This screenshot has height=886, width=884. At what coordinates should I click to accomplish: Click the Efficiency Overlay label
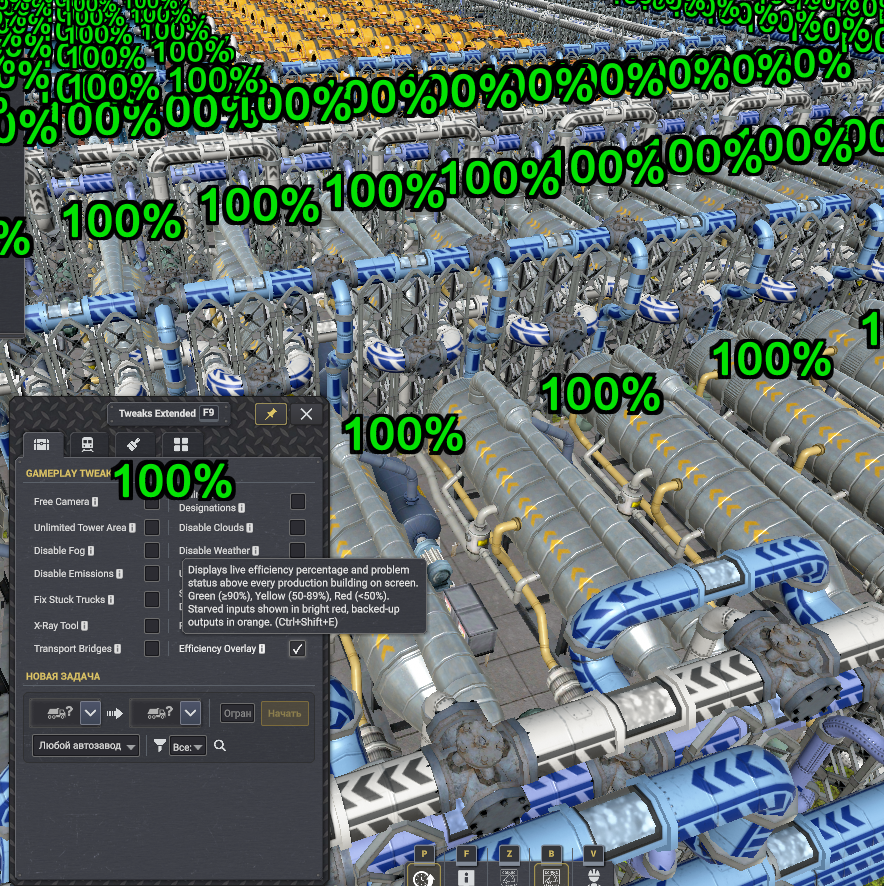pyautogui.click(x=218, y=649)
